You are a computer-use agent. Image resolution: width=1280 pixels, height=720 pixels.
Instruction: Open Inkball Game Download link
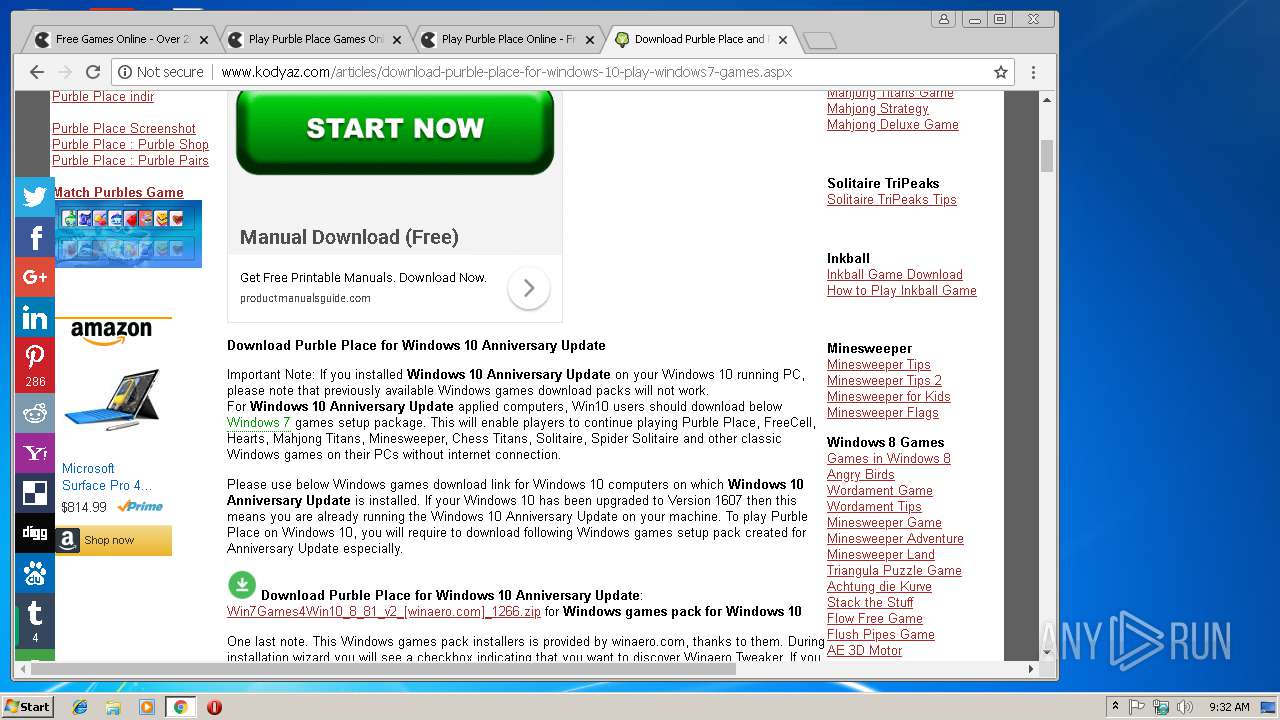point(895,275)
